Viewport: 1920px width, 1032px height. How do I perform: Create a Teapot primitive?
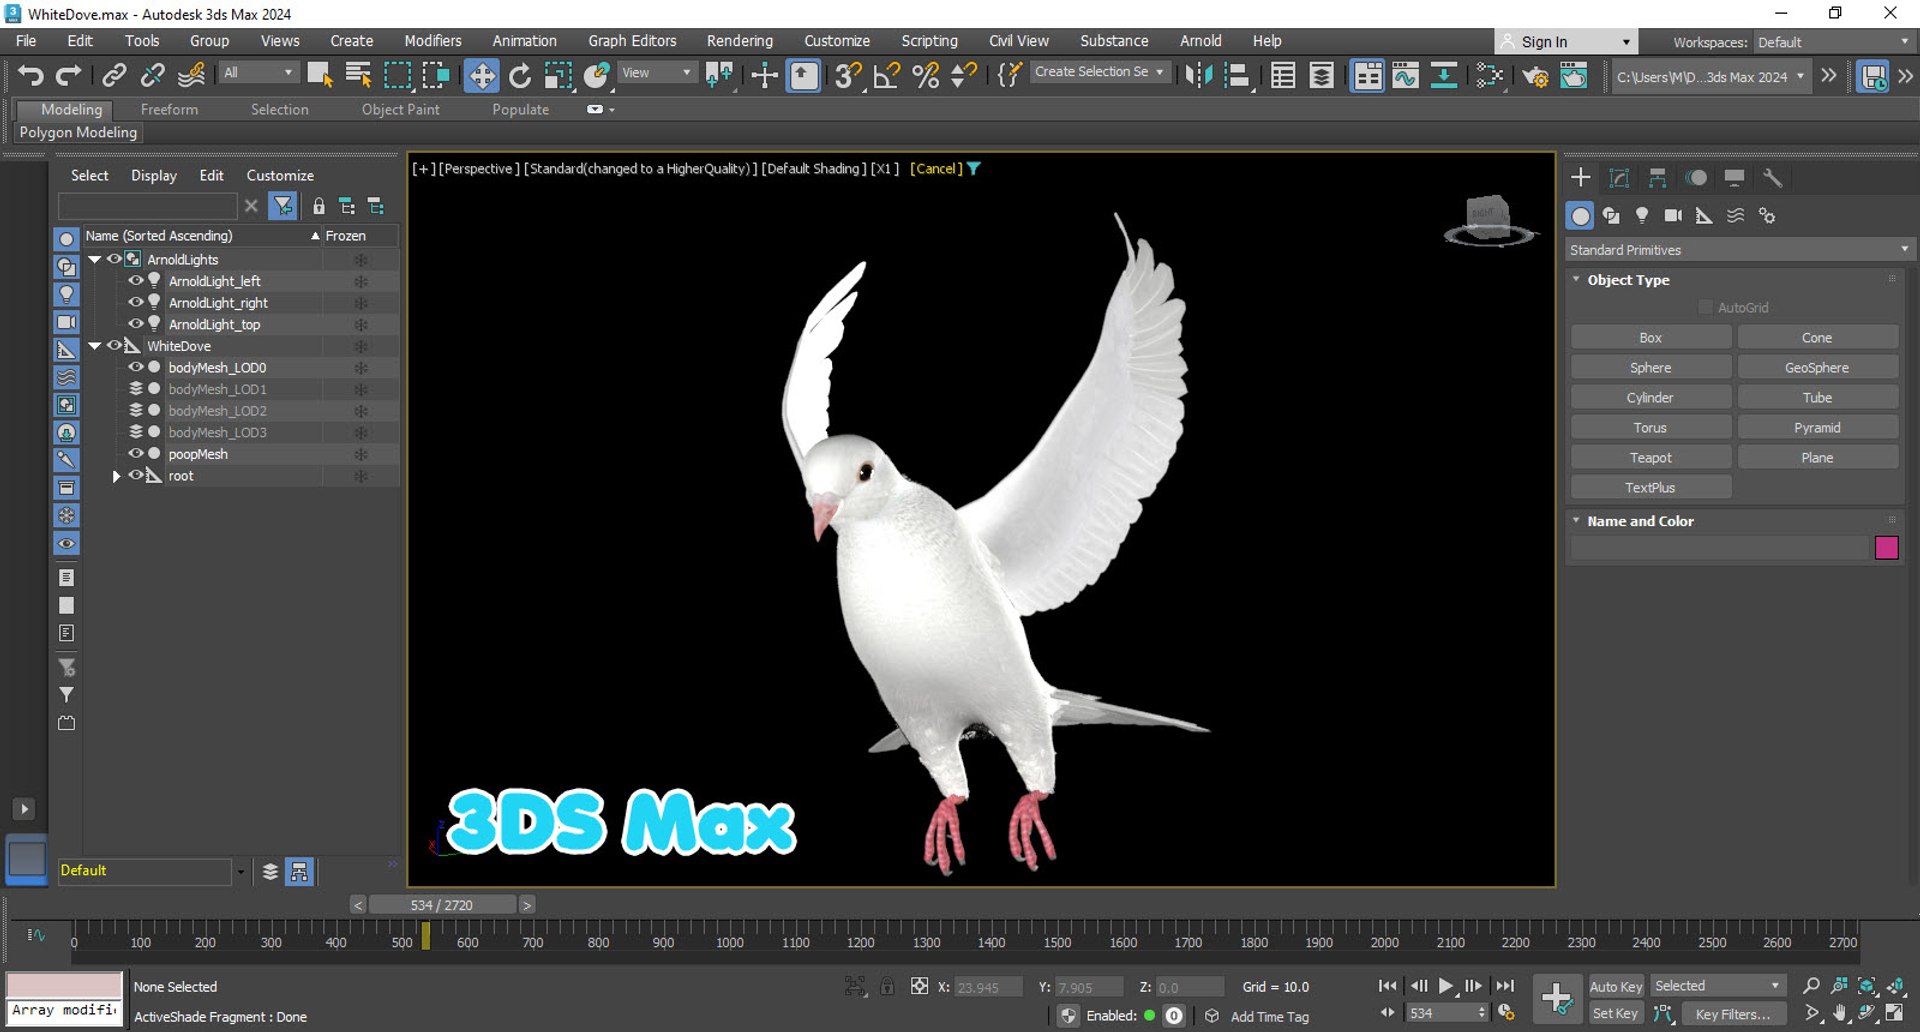[1650, 458]
